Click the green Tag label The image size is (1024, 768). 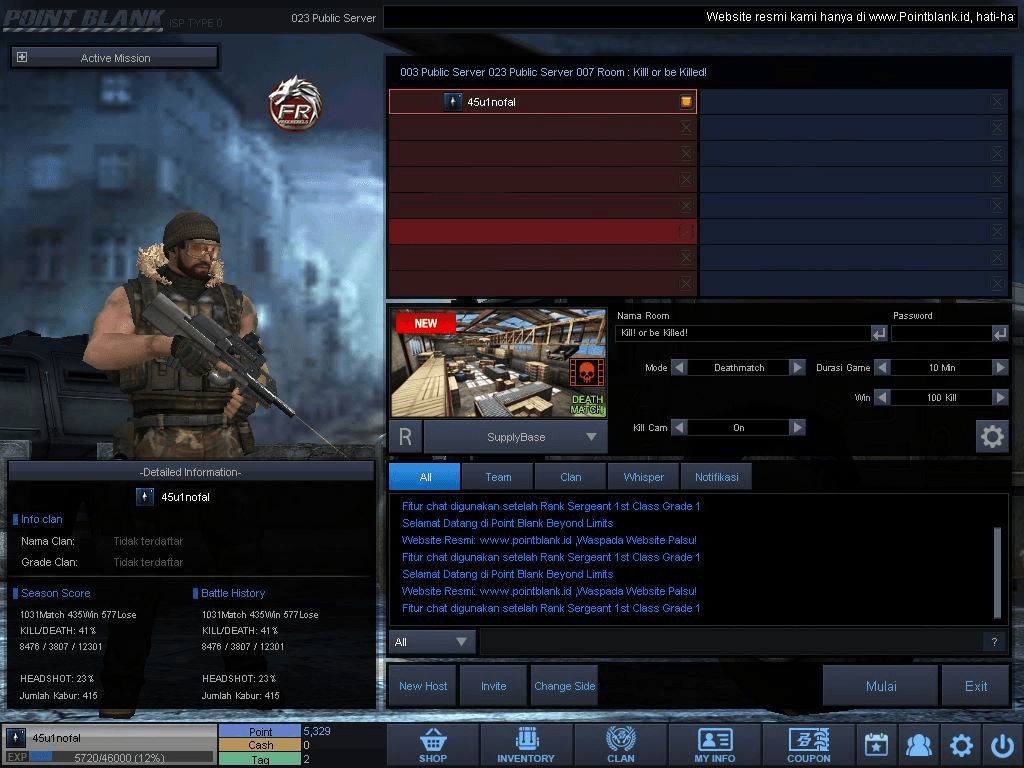click(260, 760)
